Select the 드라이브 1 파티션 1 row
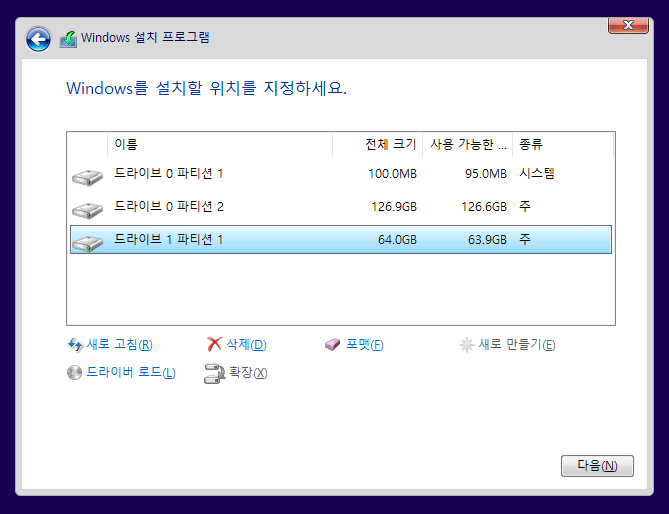The width and height of the screenshot is (669, 514). point(340,240)
